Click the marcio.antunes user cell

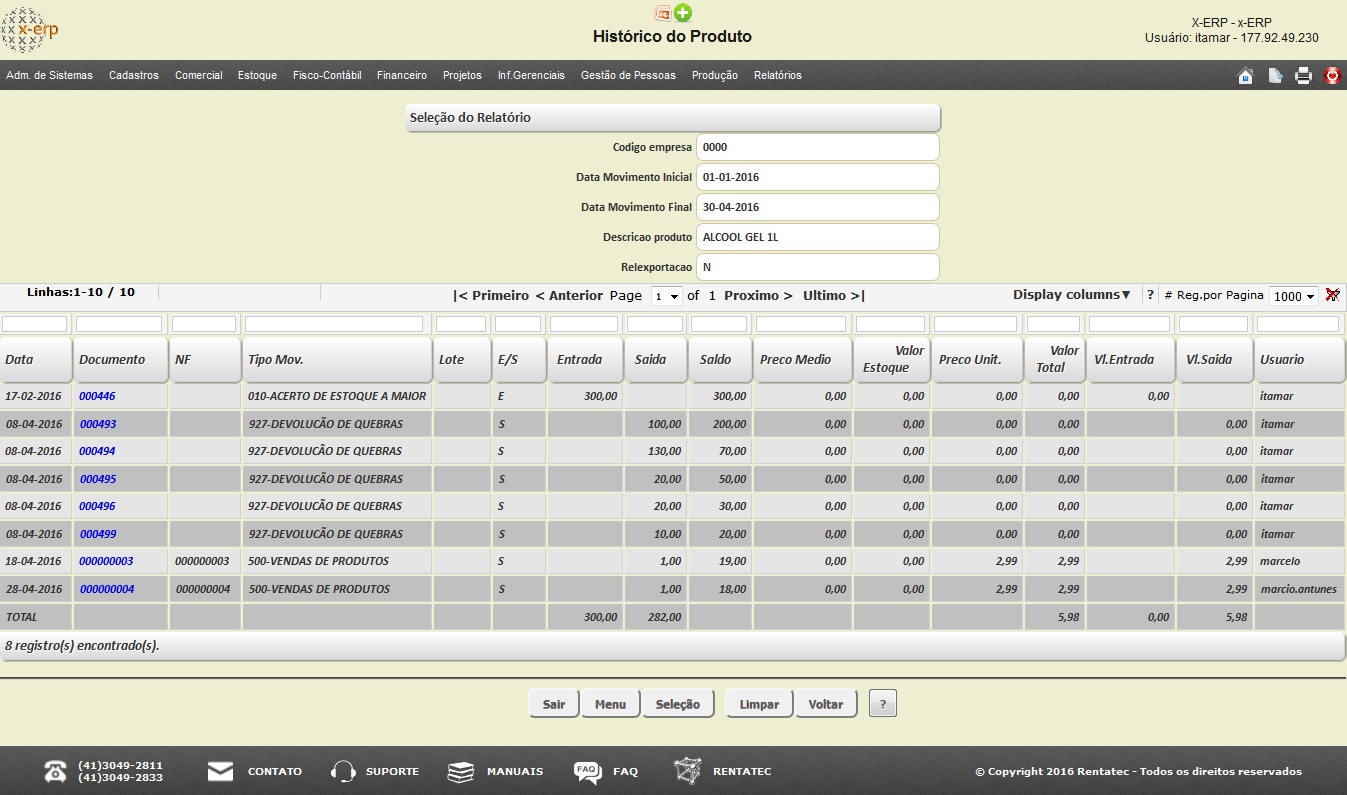coord(1298,589)
